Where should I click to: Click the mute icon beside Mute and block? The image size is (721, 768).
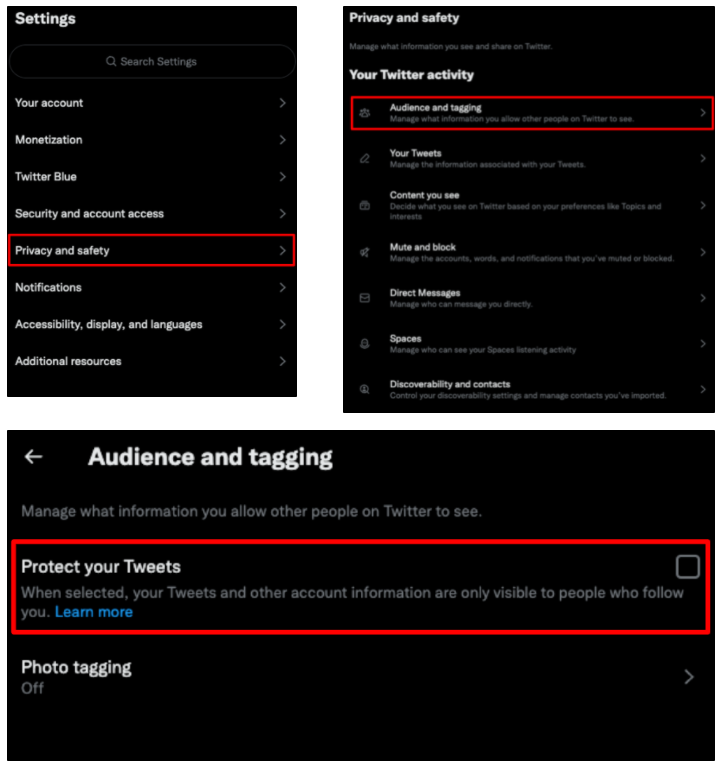[365, 252]
